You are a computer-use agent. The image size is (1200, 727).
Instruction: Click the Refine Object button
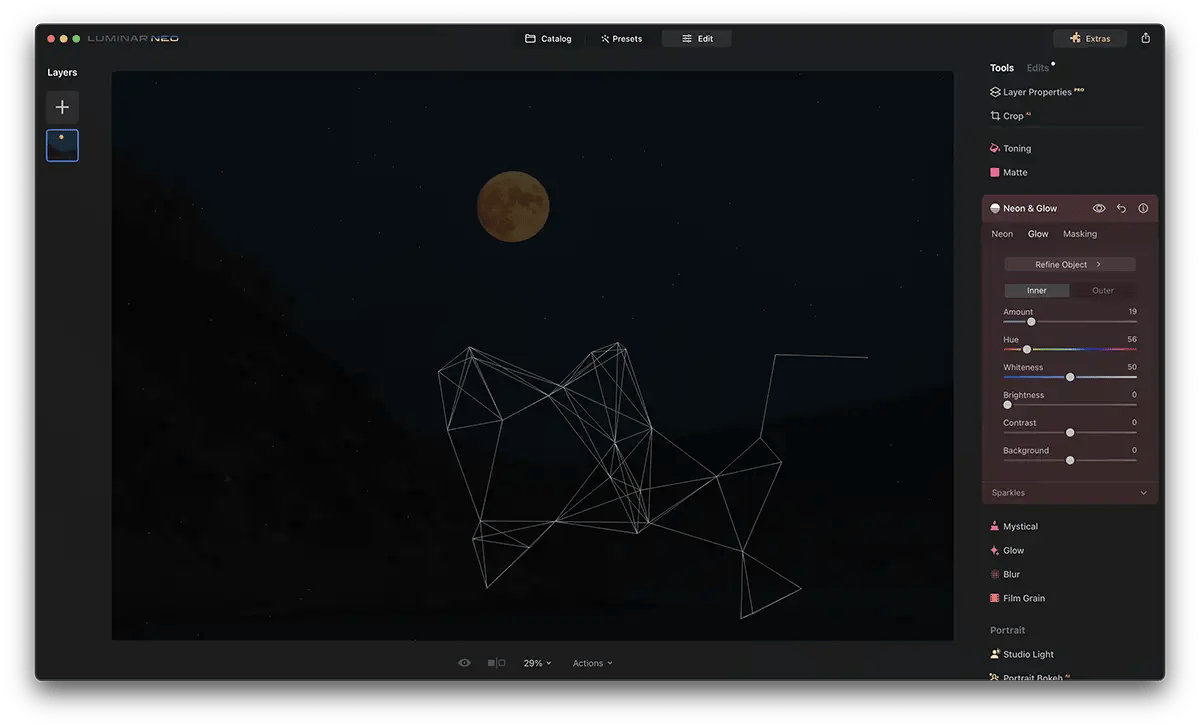(1070, 265)
